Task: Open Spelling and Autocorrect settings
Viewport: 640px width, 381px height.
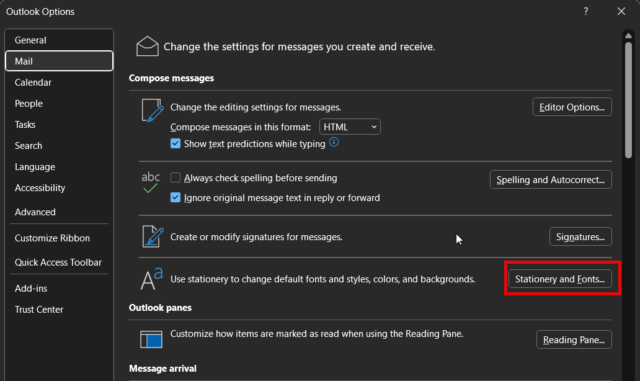Action: point(551,180)
